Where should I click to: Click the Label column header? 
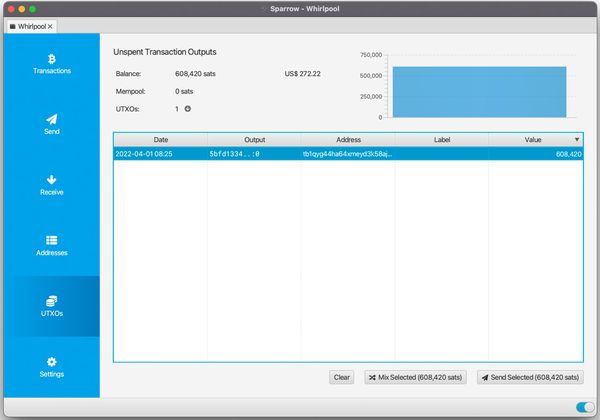point(441,140)
